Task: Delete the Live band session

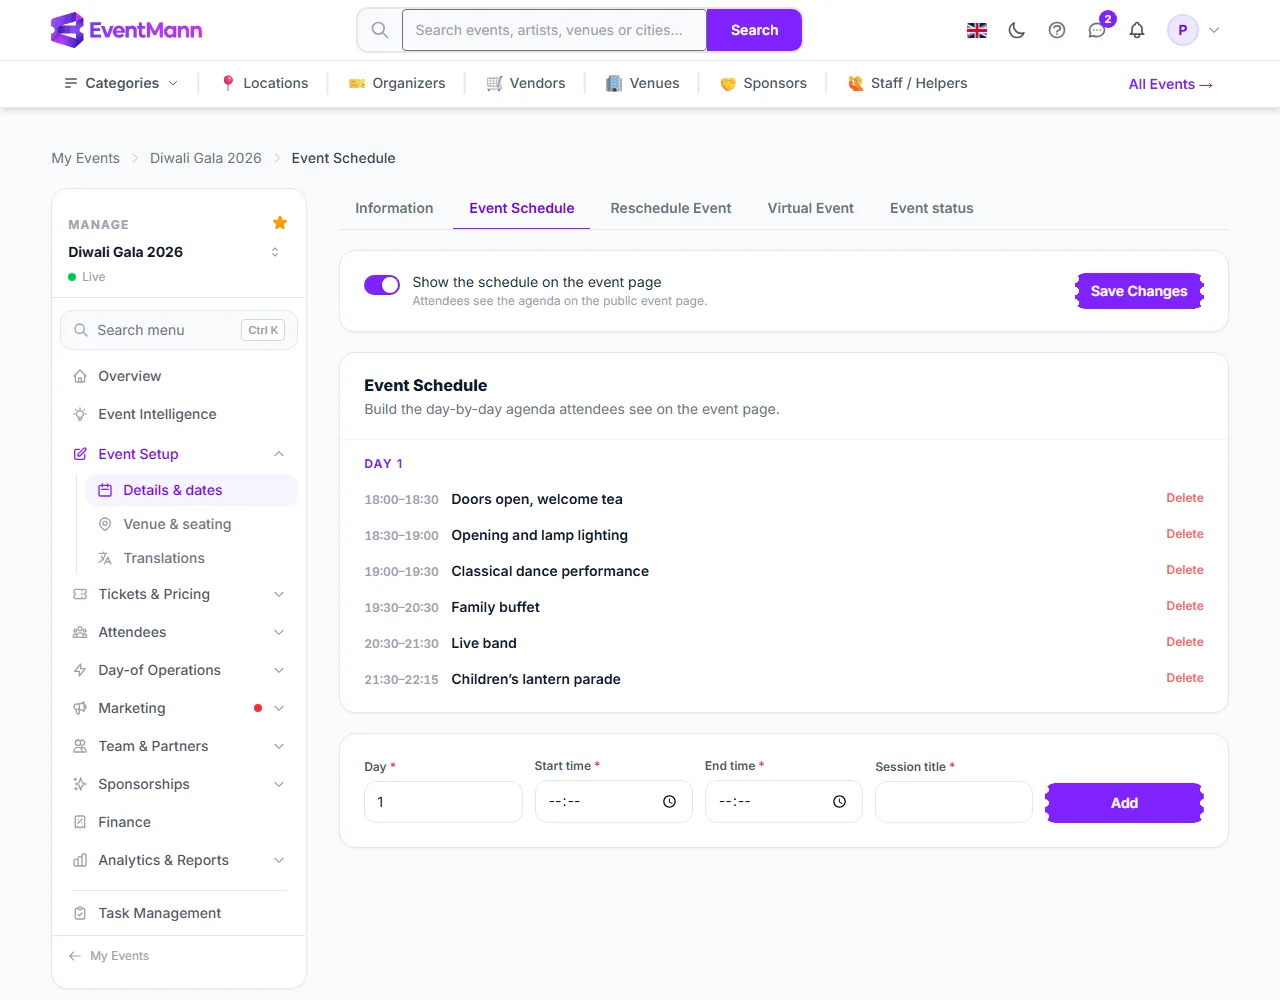Action: pyautogui.click(x=1185, y=642)
